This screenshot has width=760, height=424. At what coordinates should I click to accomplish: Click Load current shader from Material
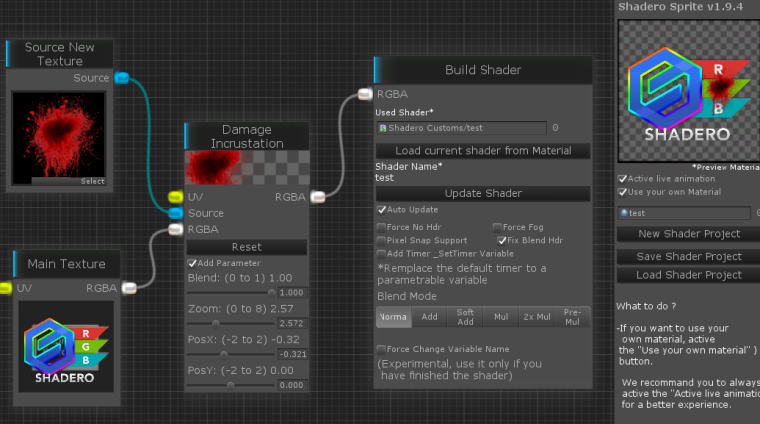pyautogui.click(x=483, y=151)
